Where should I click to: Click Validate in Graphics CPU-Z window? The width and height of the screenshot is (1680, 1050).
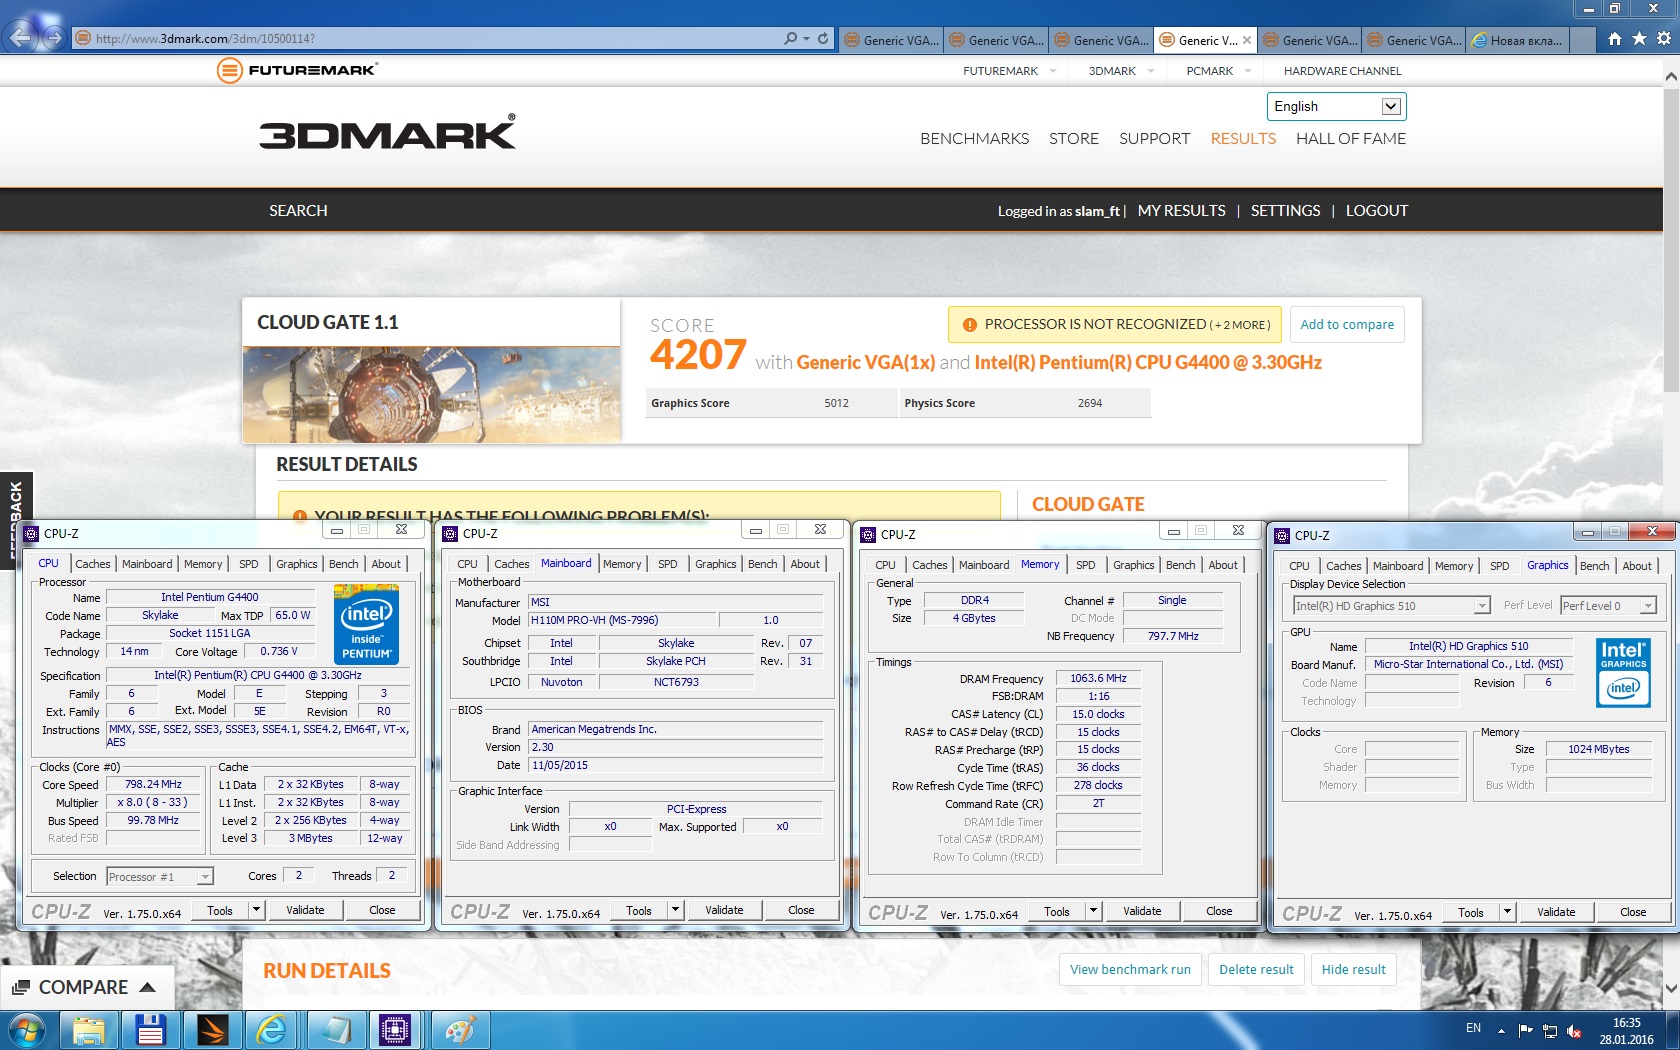(1556, 912)
